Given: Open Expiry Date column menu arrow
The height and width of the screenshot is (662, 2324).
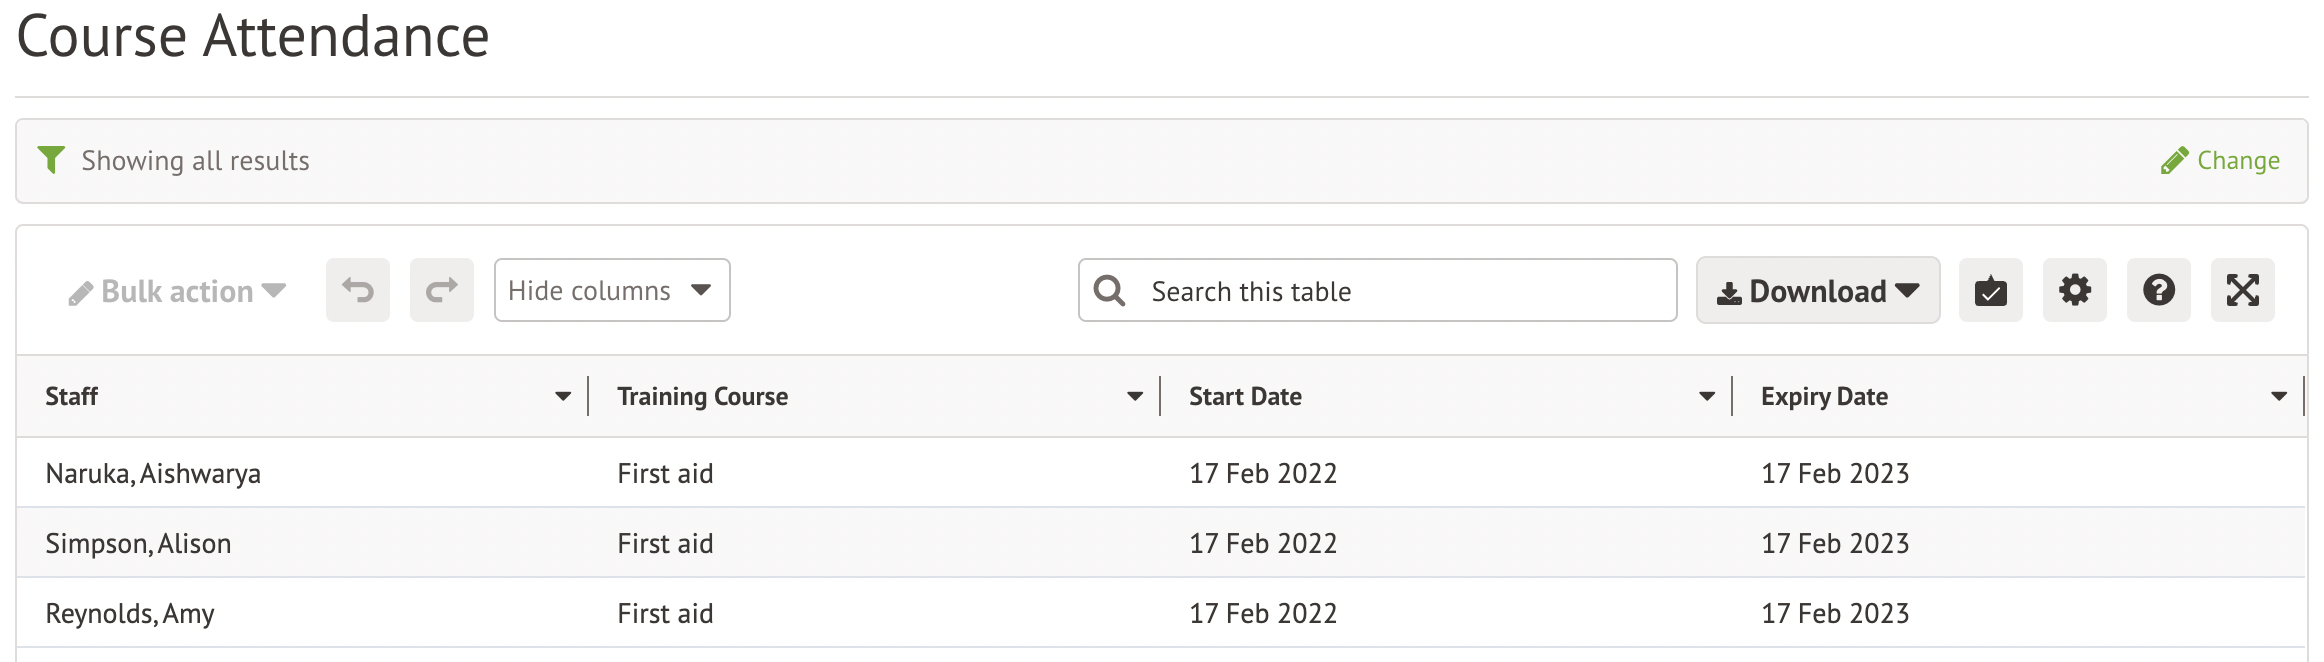Looking at the screenshot, I should pyautogui.click(x=2279, y=397).
